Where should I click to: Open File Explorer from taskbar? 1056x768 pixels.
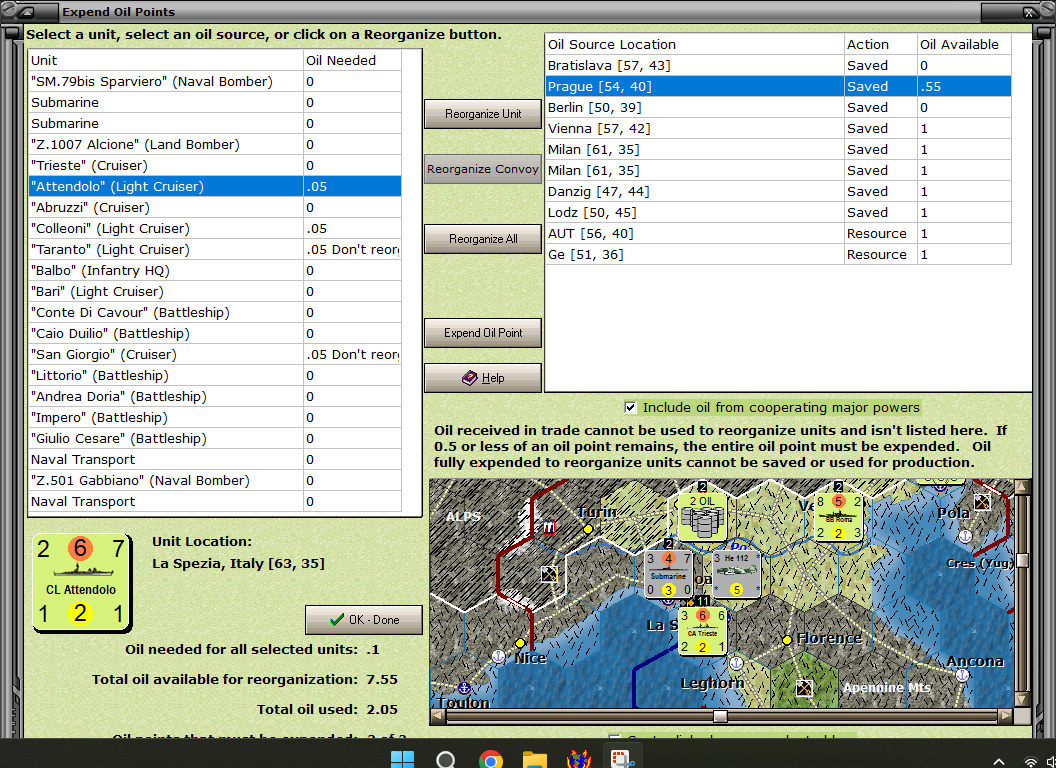pyautogui.click(x=535, y=760)
